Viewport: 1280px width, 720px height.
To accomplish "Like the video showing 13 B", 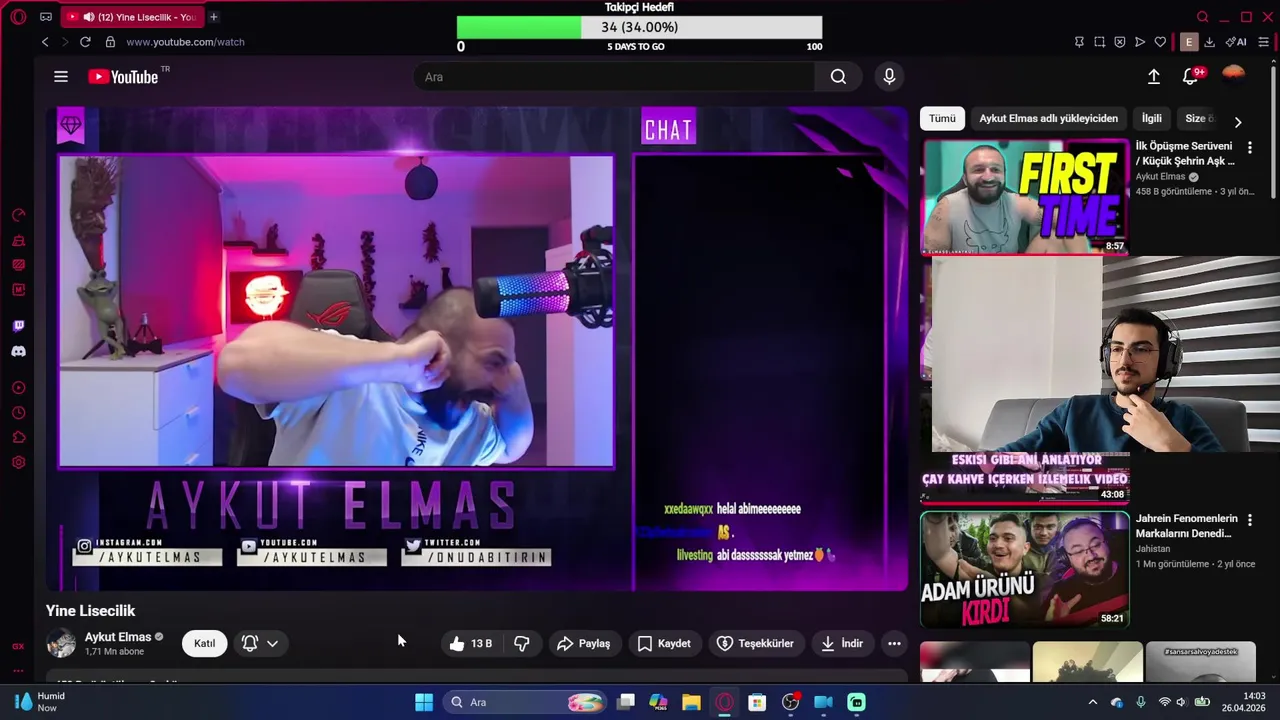I will [x=471, y=644].
